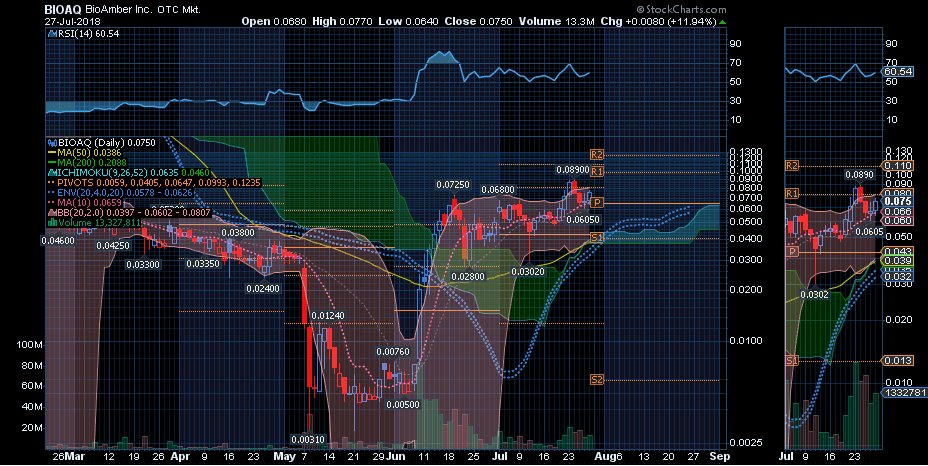Click the 0.07250 price label
The width and height of the screenshot is (928, 466).
point(453,185)
